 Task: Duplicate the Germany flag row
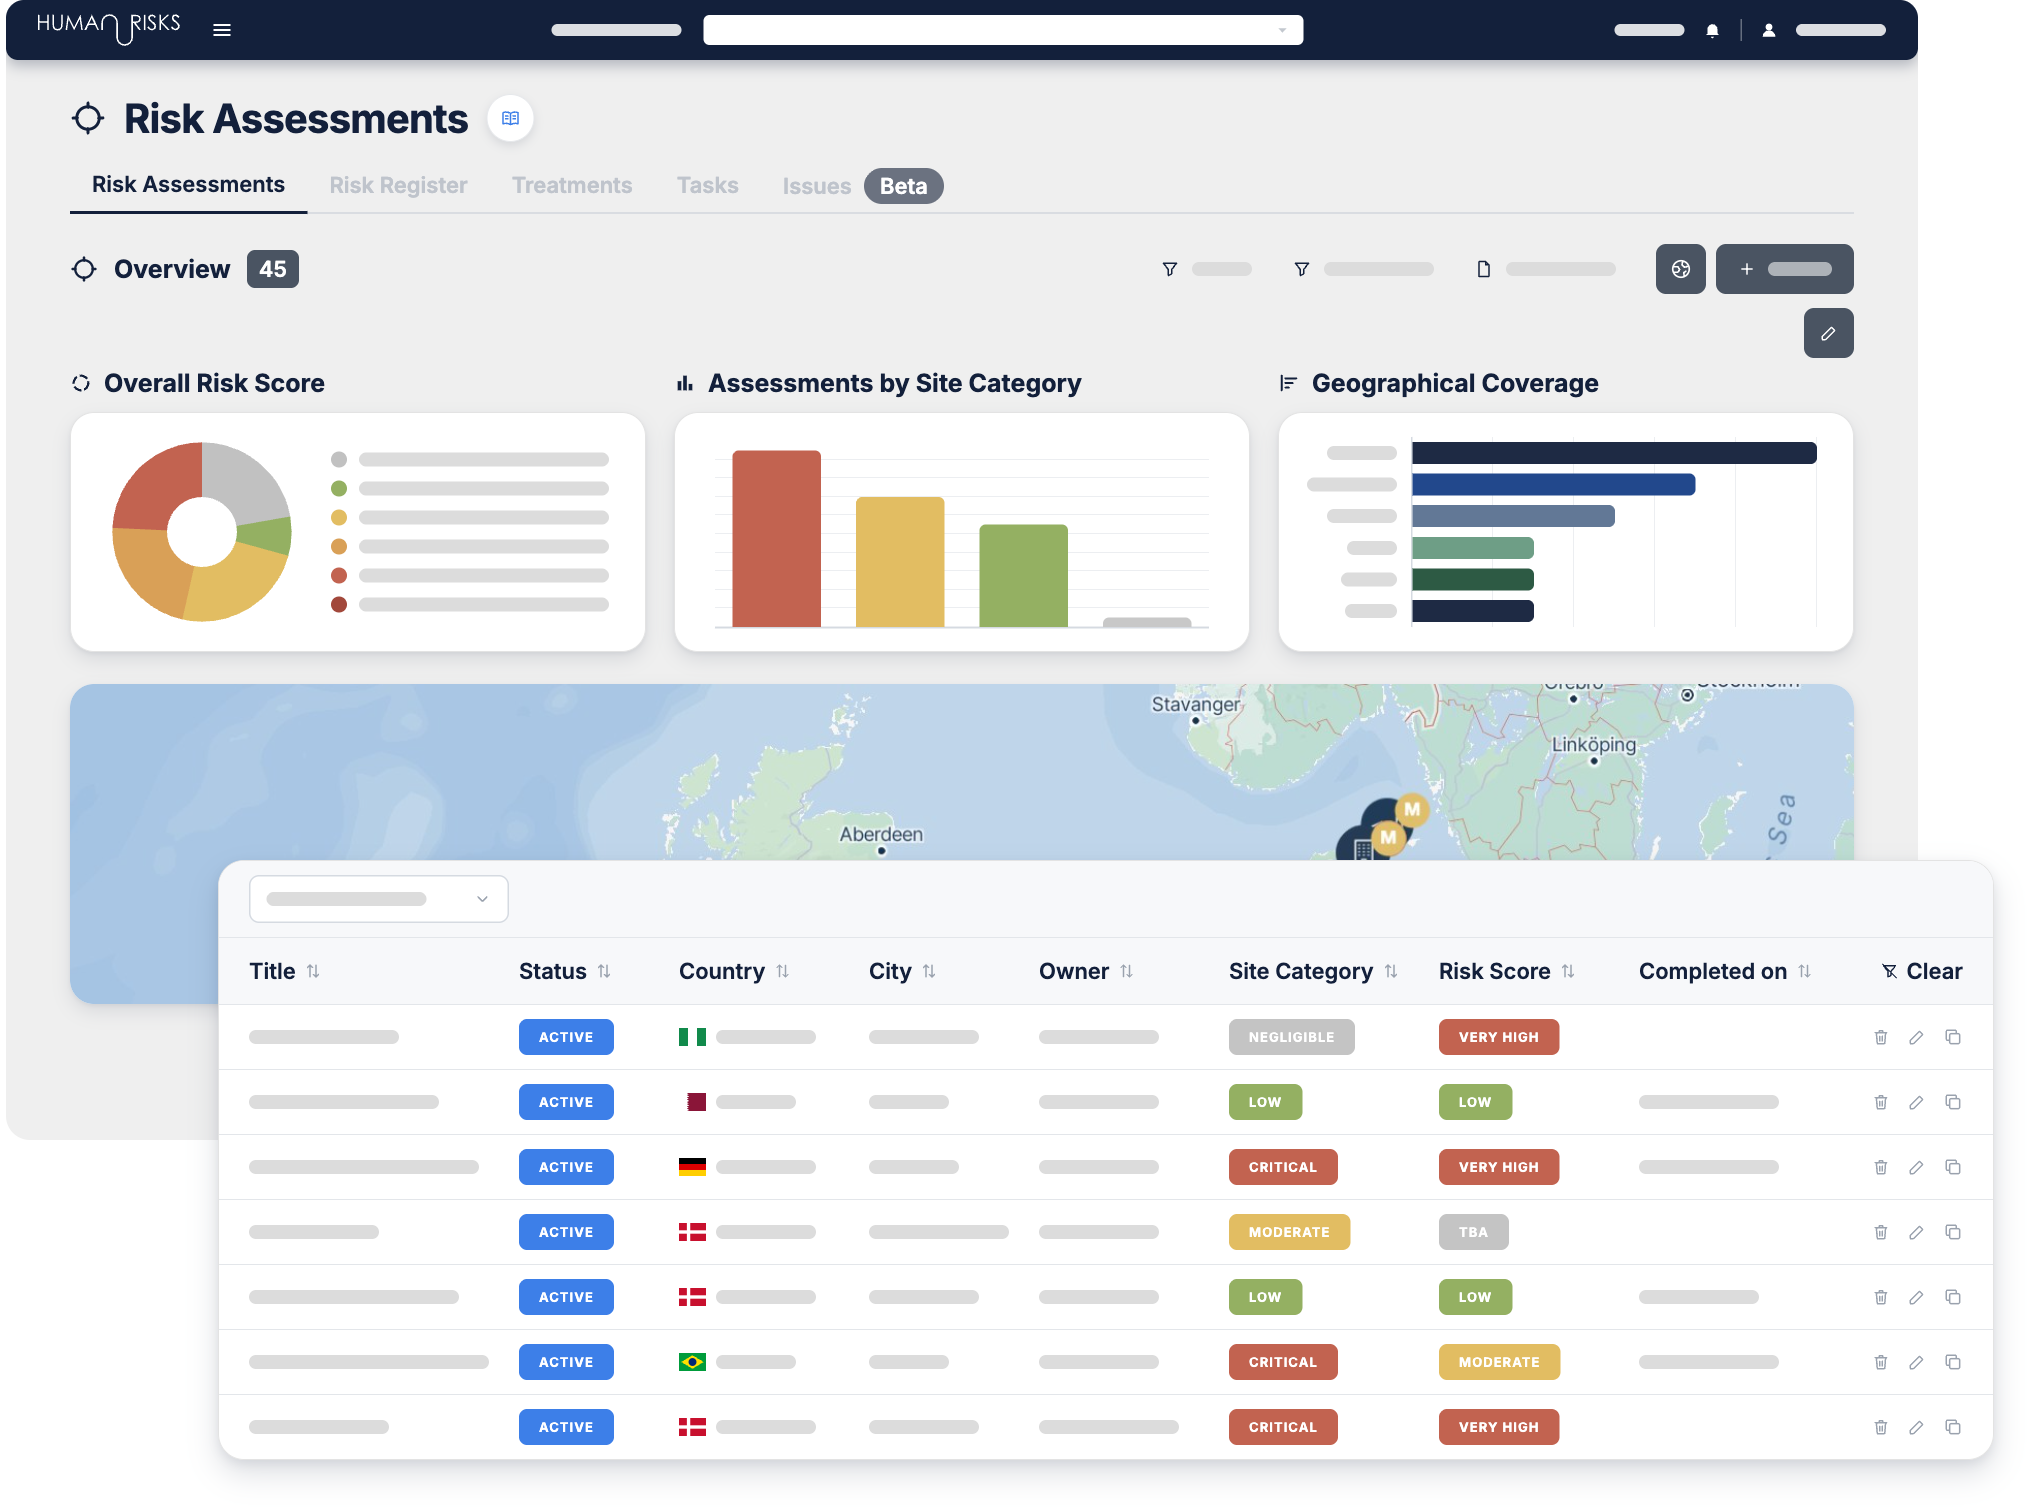pos(1952,1167)
